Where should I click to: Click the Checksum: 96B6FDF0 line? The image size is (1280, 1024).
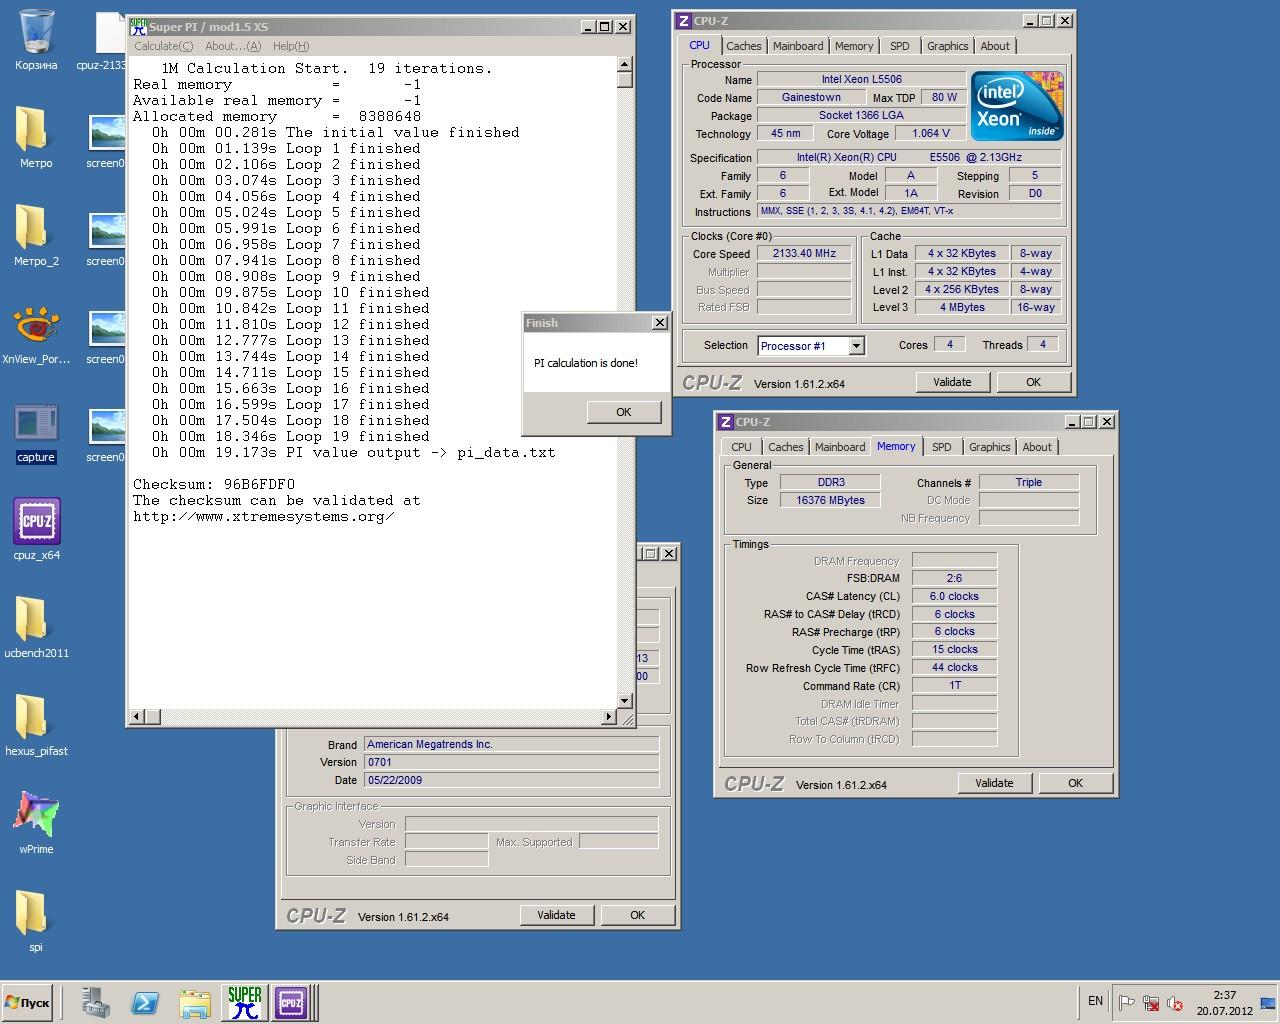click(214, 484)
